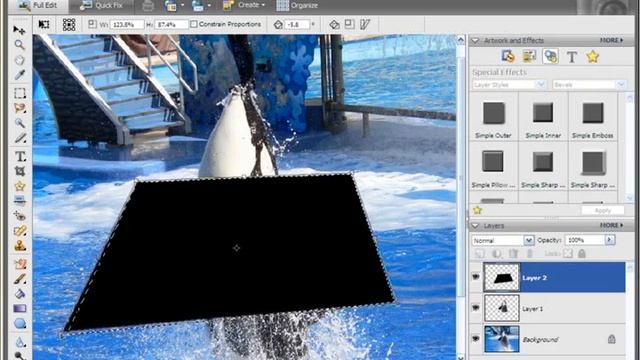Image resolution: width=640 pixels, height=360 pixels.
Task: Select the Lasso tool
Action: 20,108
